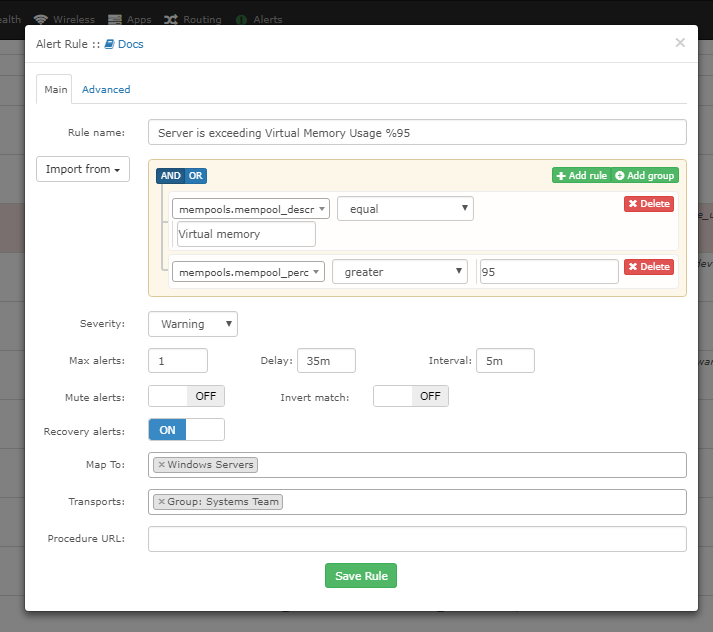Click Add group button

[x=645, y=176]
